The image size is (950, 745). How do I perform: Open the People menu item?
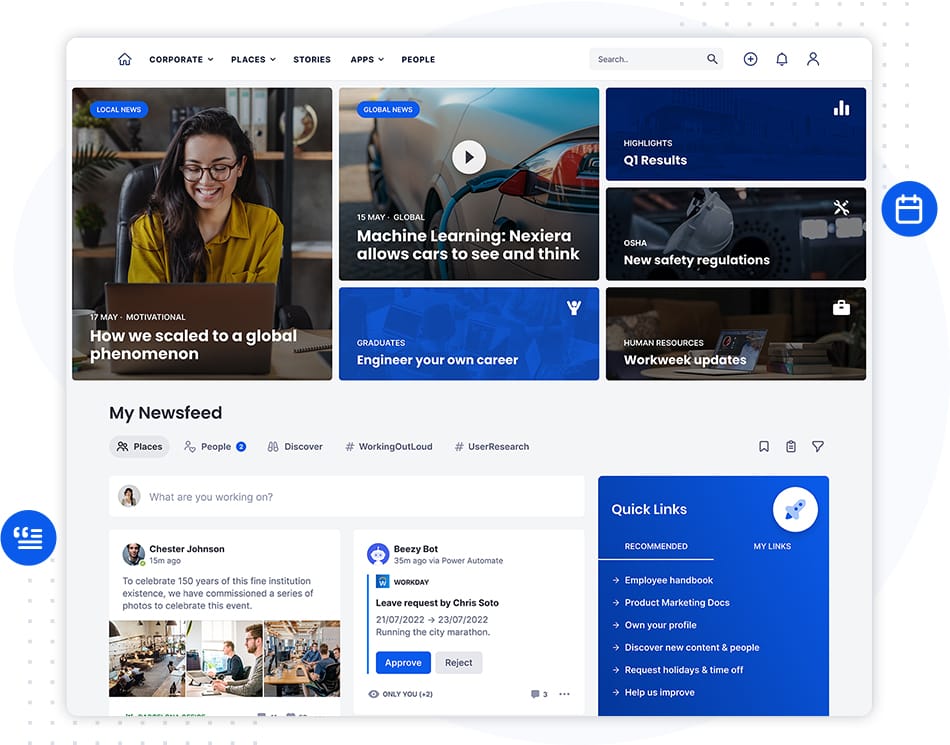(418, 59)
